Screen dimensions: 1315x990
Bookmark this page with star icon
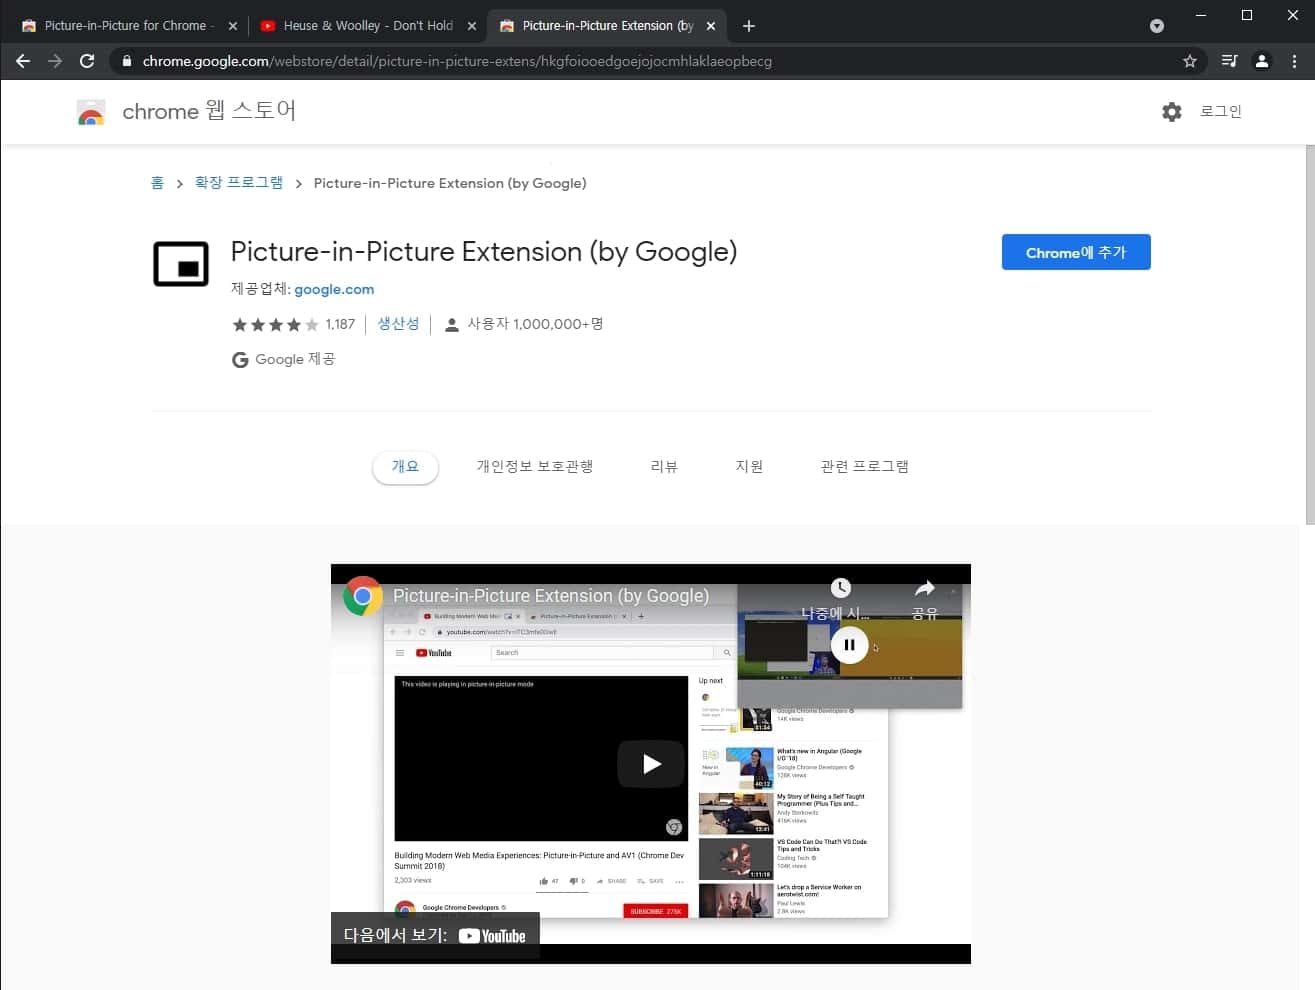pos(1189,61)
